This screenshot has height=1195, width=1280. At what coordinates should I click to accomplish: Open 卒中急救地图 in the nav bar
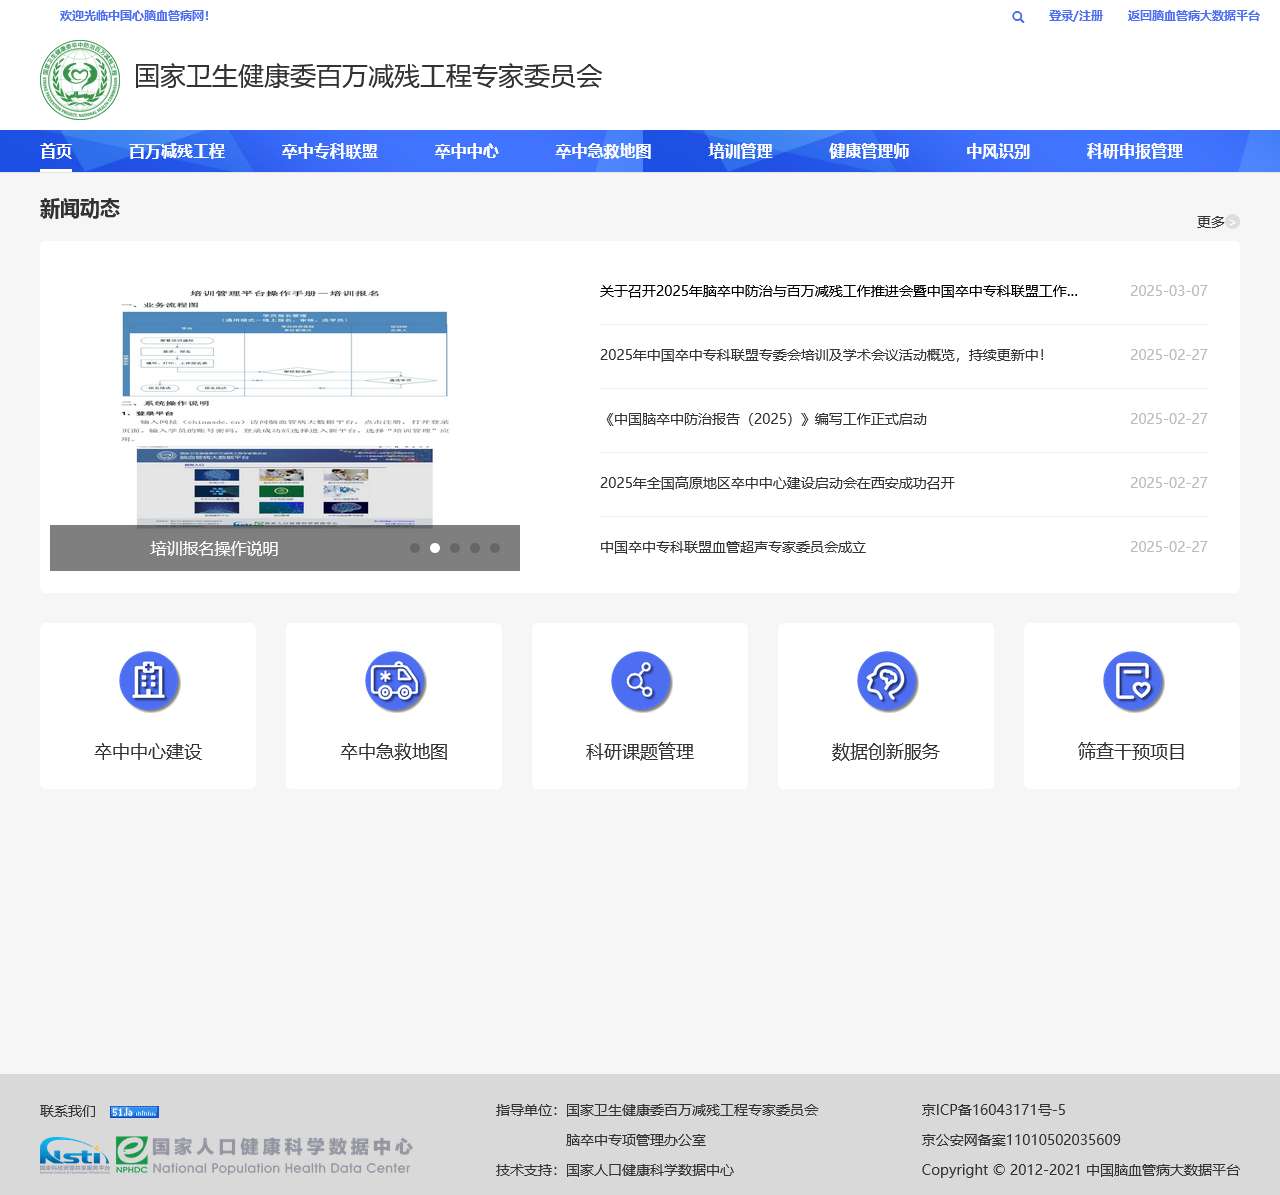(x=604, y=151)
